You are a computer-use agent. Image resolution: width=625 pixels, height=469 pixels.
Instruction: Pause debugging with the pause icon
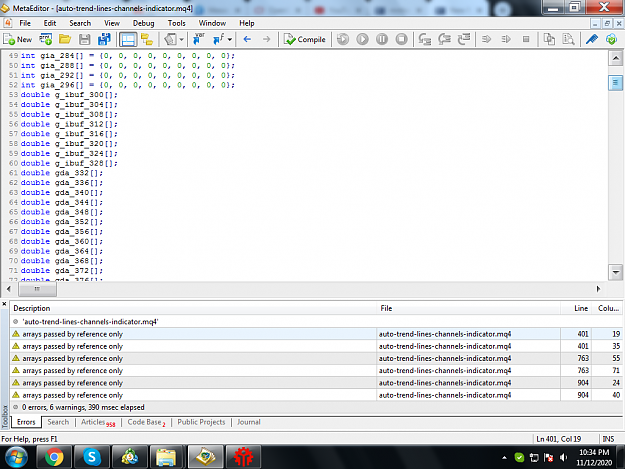coord(382,39)
